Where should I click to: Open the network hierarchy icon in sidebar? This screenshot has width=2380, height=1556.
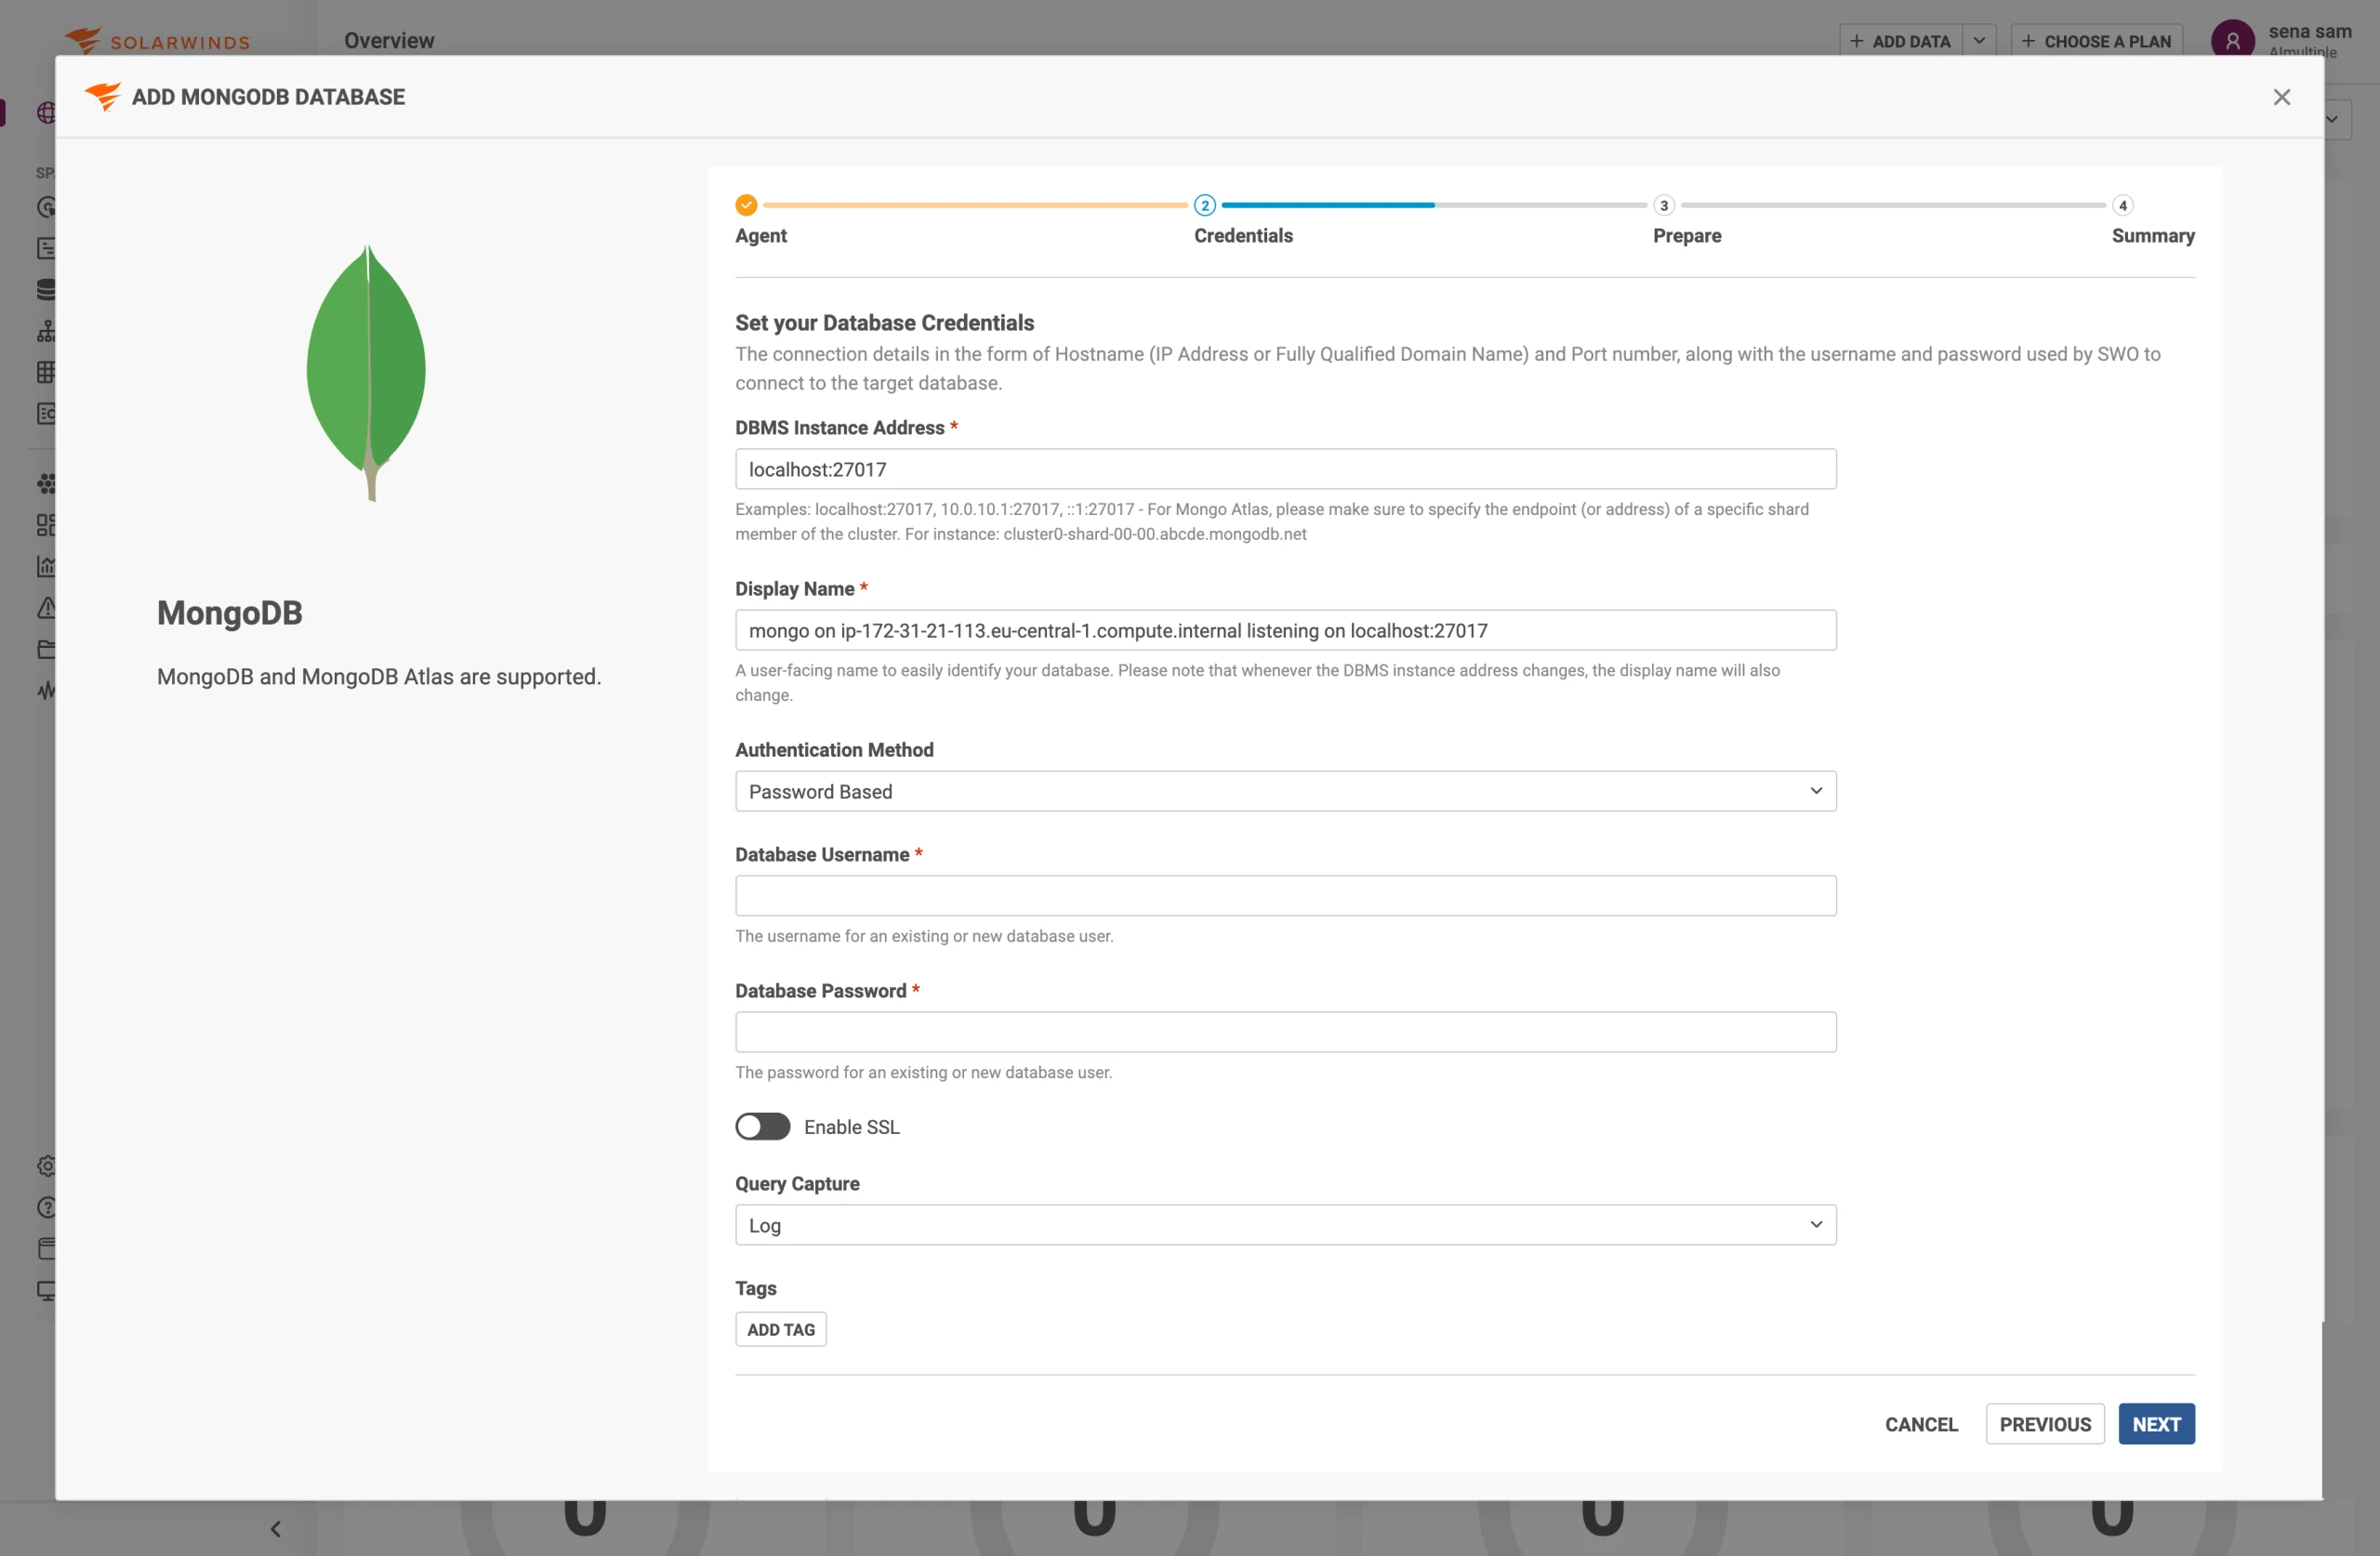(46, 331)
